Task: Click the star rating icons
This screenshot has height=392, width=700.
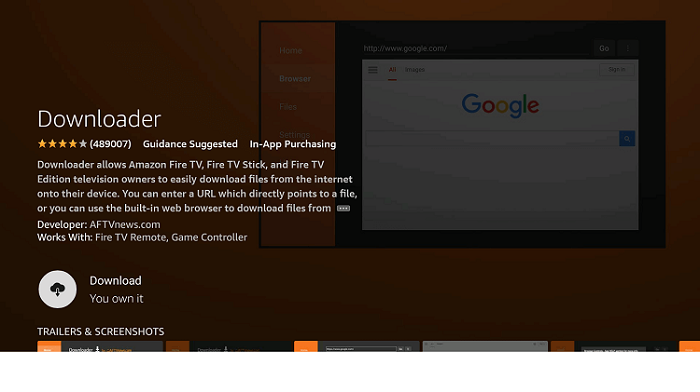Action: pyautogui.click(x=62, y=144)
